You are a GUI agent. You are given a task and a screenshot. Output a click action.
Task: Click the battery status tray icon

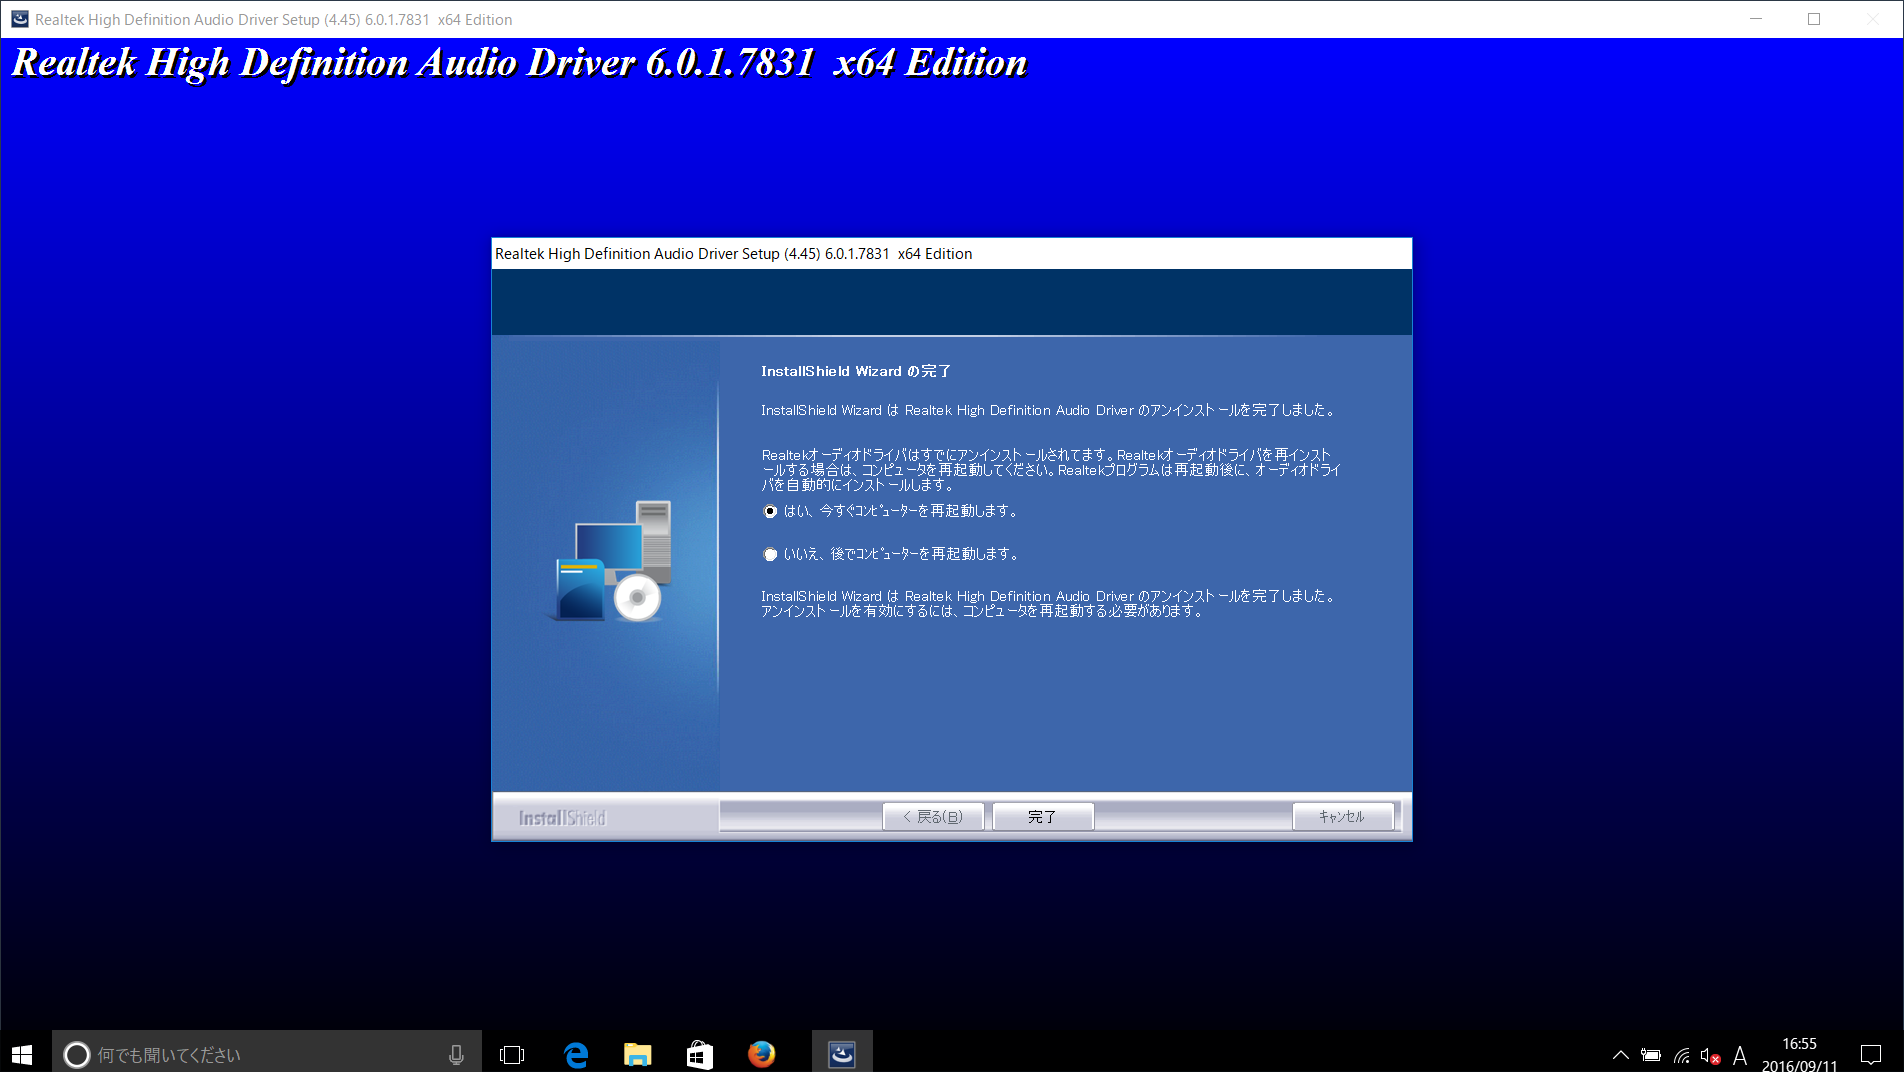[x=1651, y=1055]
